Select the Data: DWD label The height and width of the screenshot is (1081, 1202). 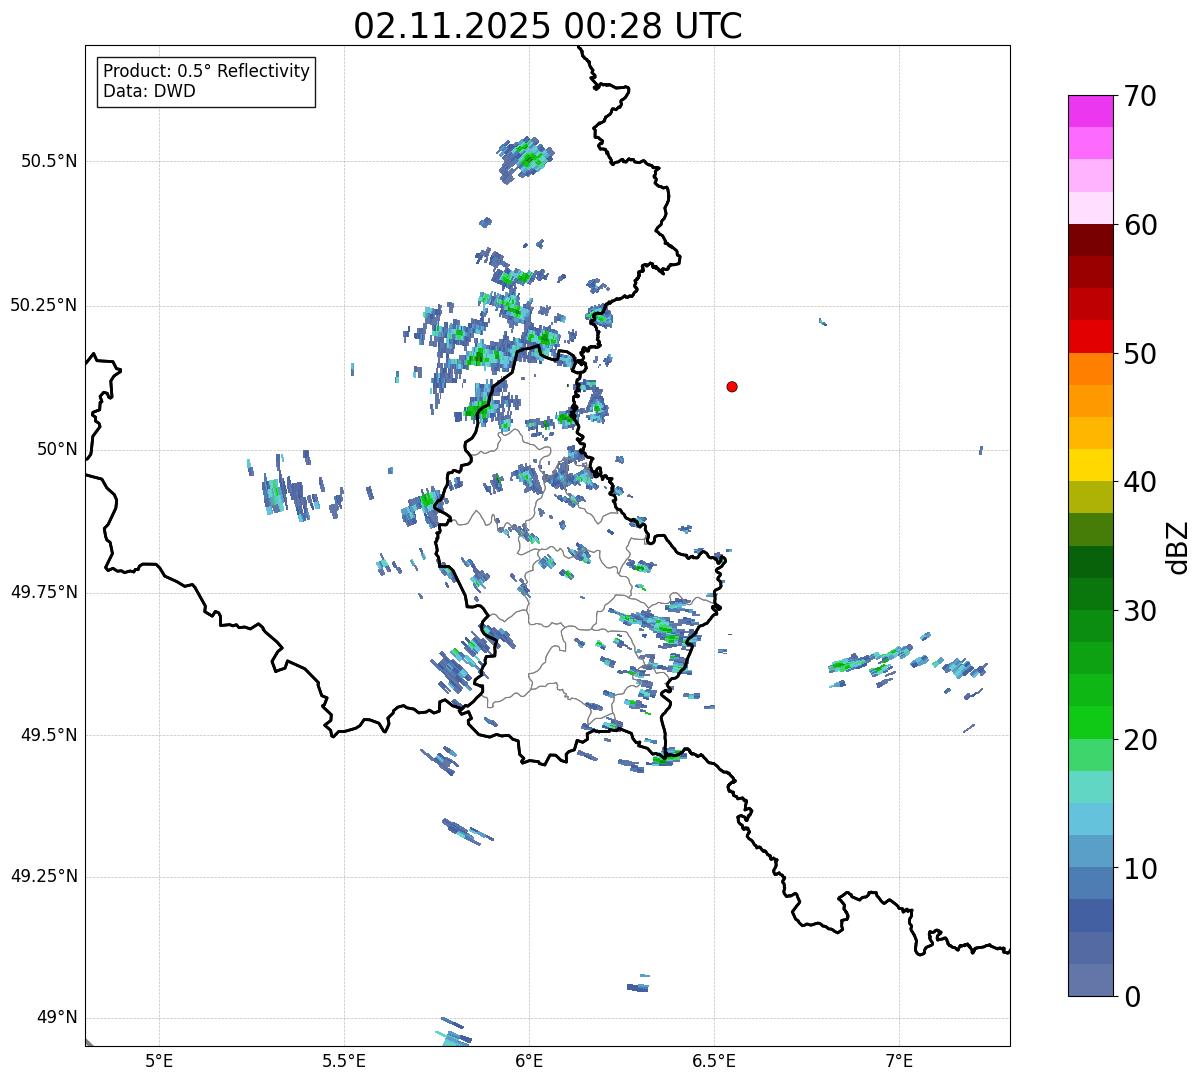pos(149,91)
